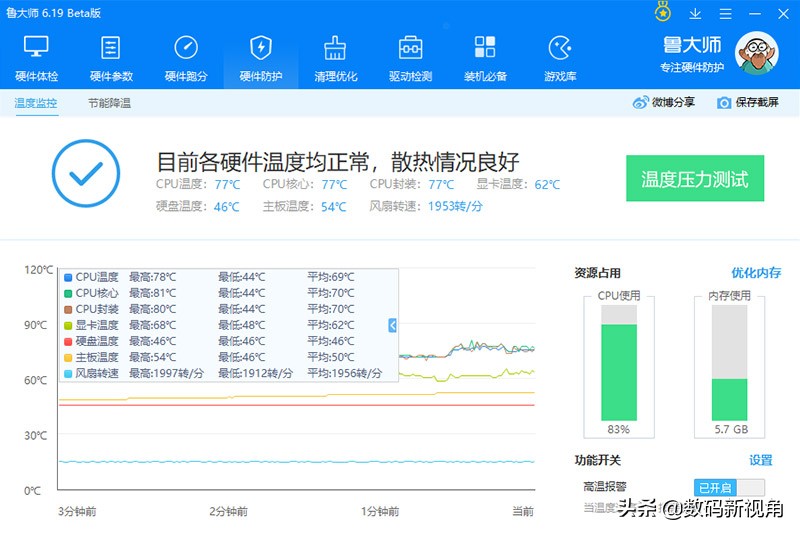800x534 pixels.
Task: Click the large blue checkmark status icon
Action: [x=86, y=173]
